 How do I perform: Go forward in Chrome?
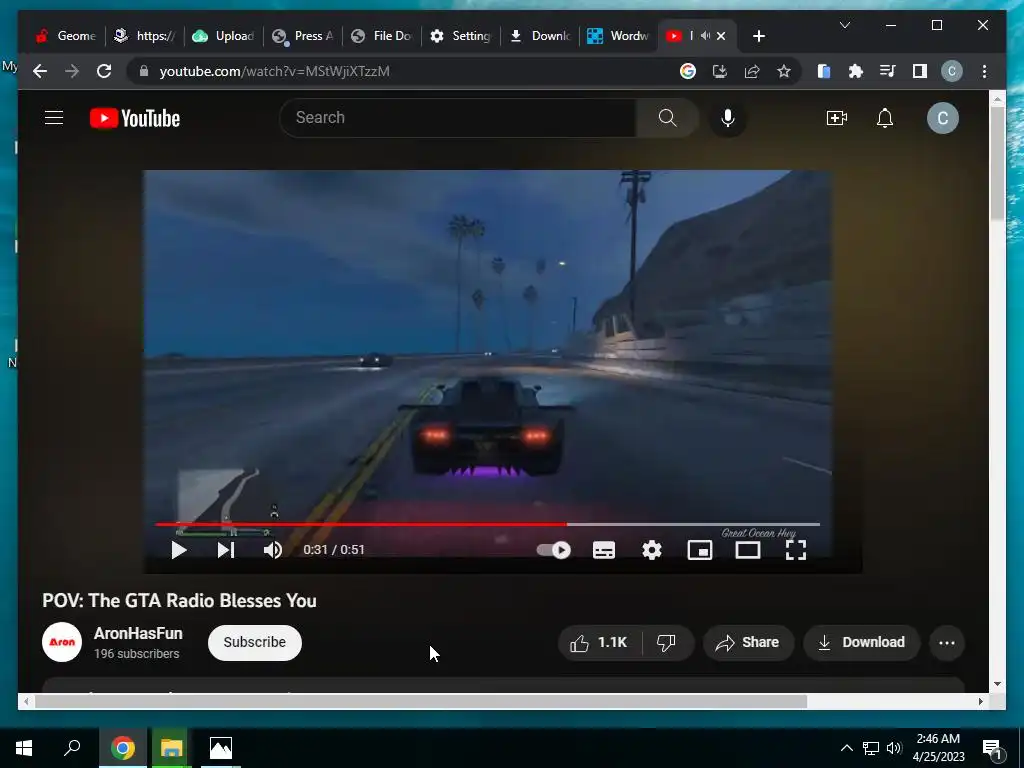[72, 71]
